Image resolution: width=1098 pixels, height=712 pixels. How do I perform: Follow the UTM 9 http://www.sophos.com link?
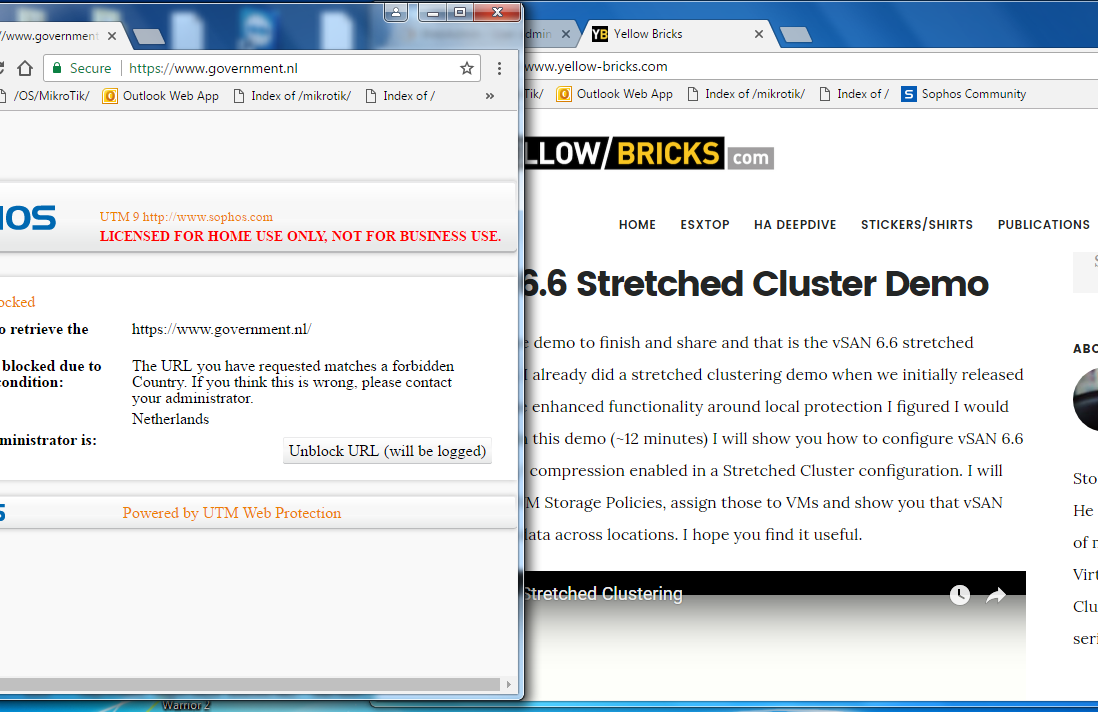(186, 217)
